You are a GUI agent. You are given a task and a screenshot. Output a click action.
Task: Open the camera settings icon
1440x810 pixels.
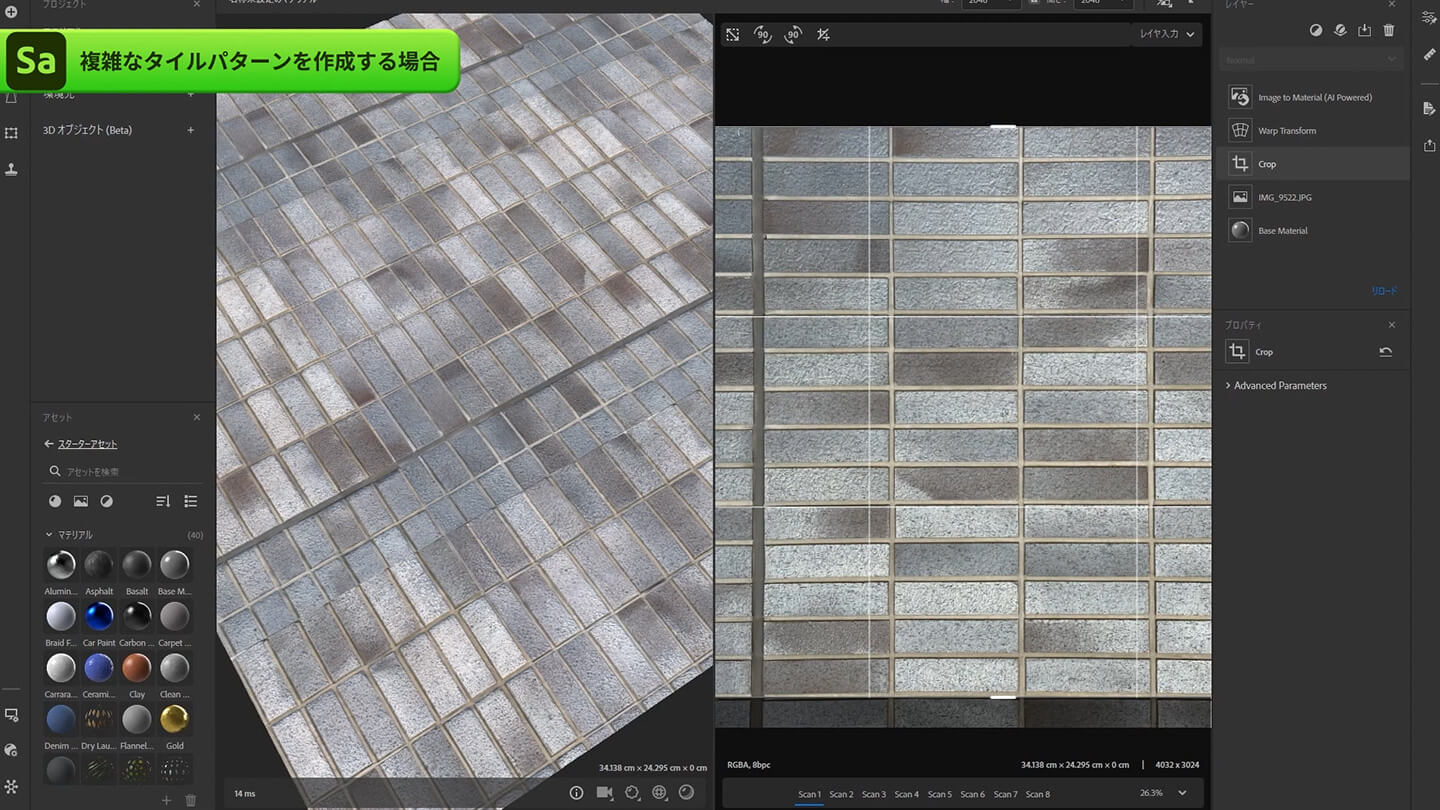(604, 793)
